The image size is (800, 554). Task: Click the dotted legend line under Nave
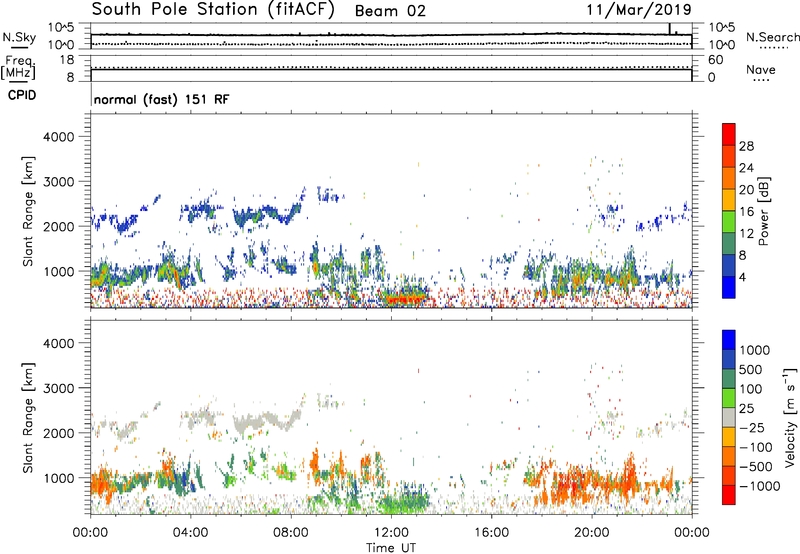[761, 80]
